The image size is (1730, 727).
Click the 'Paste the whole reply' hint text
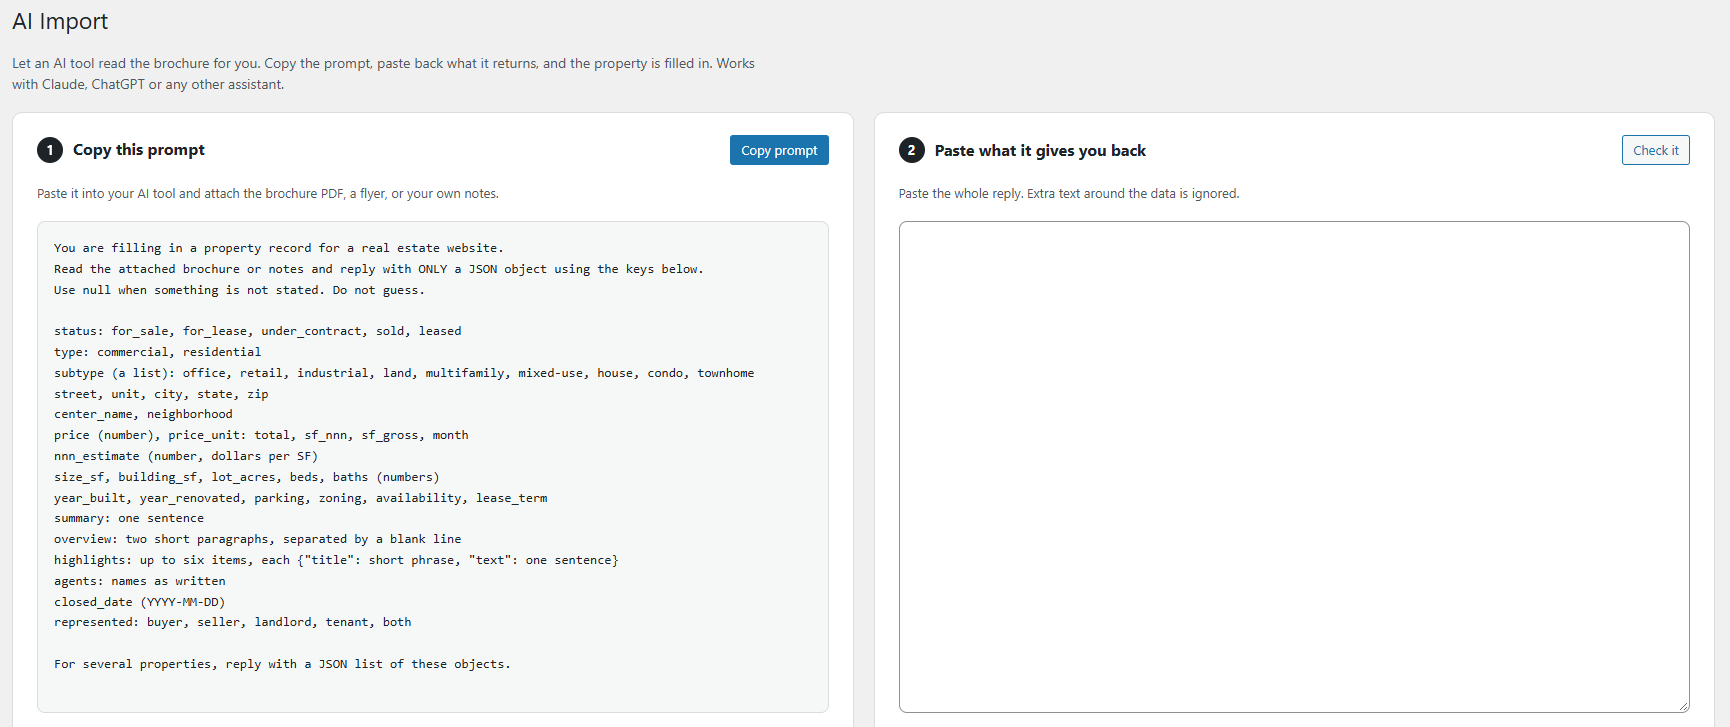tap(1069, 194)
